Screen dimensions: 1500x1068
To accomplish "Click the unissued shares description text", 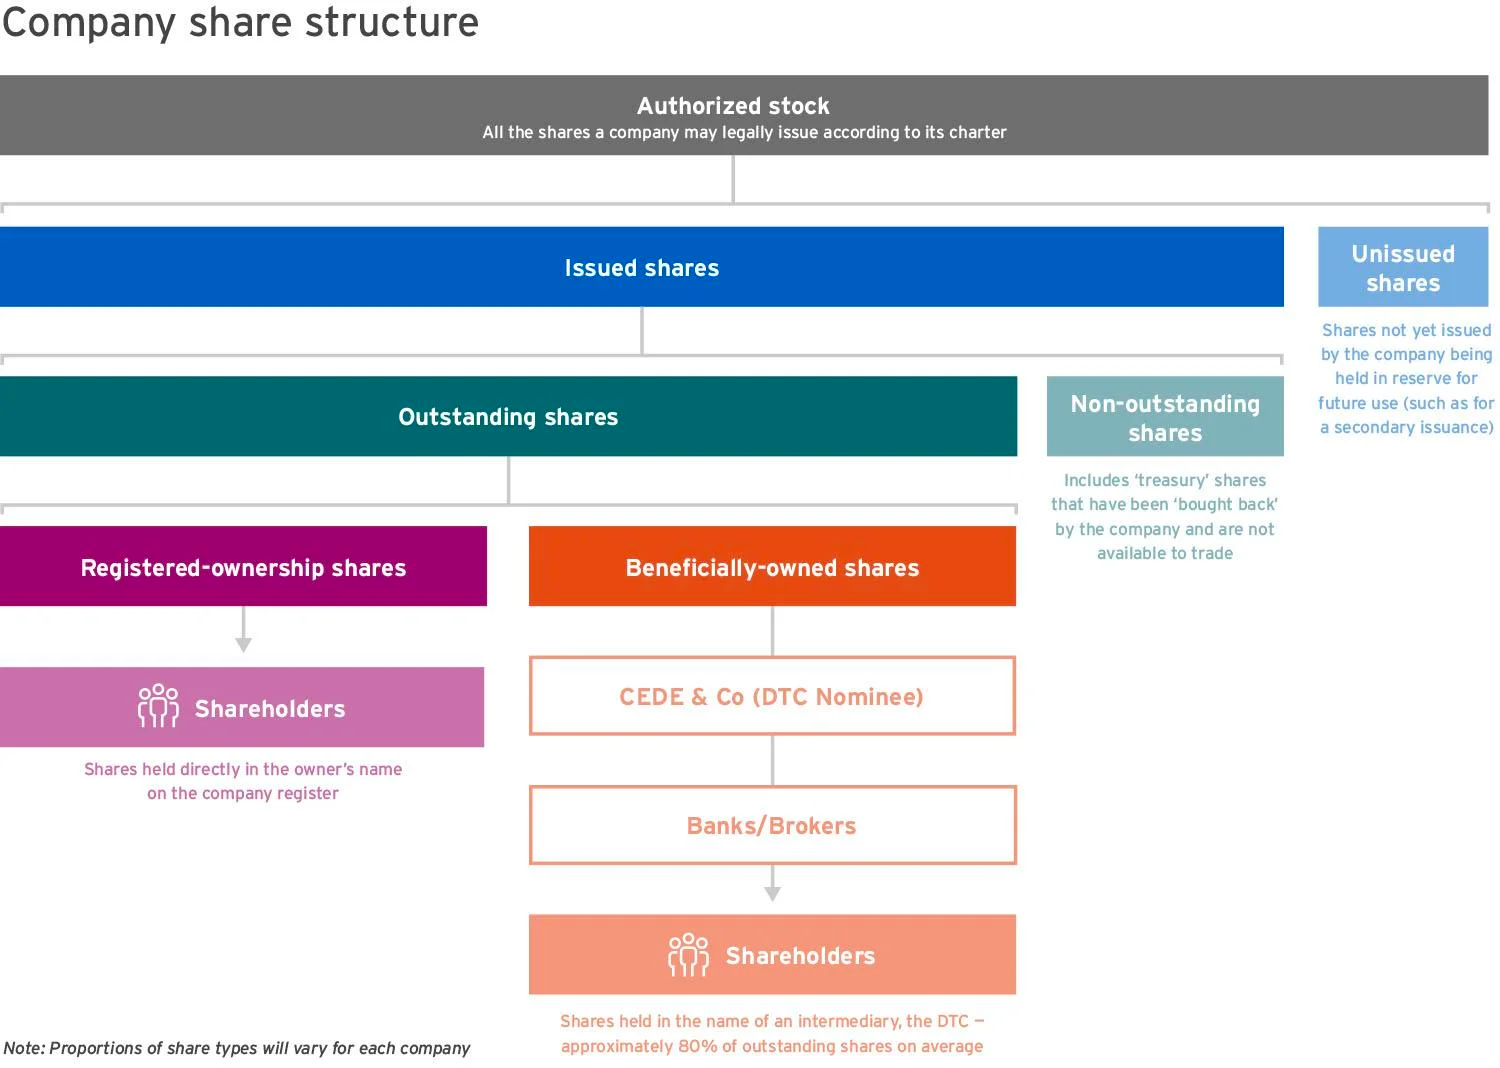I will [x=1406, y=378].
